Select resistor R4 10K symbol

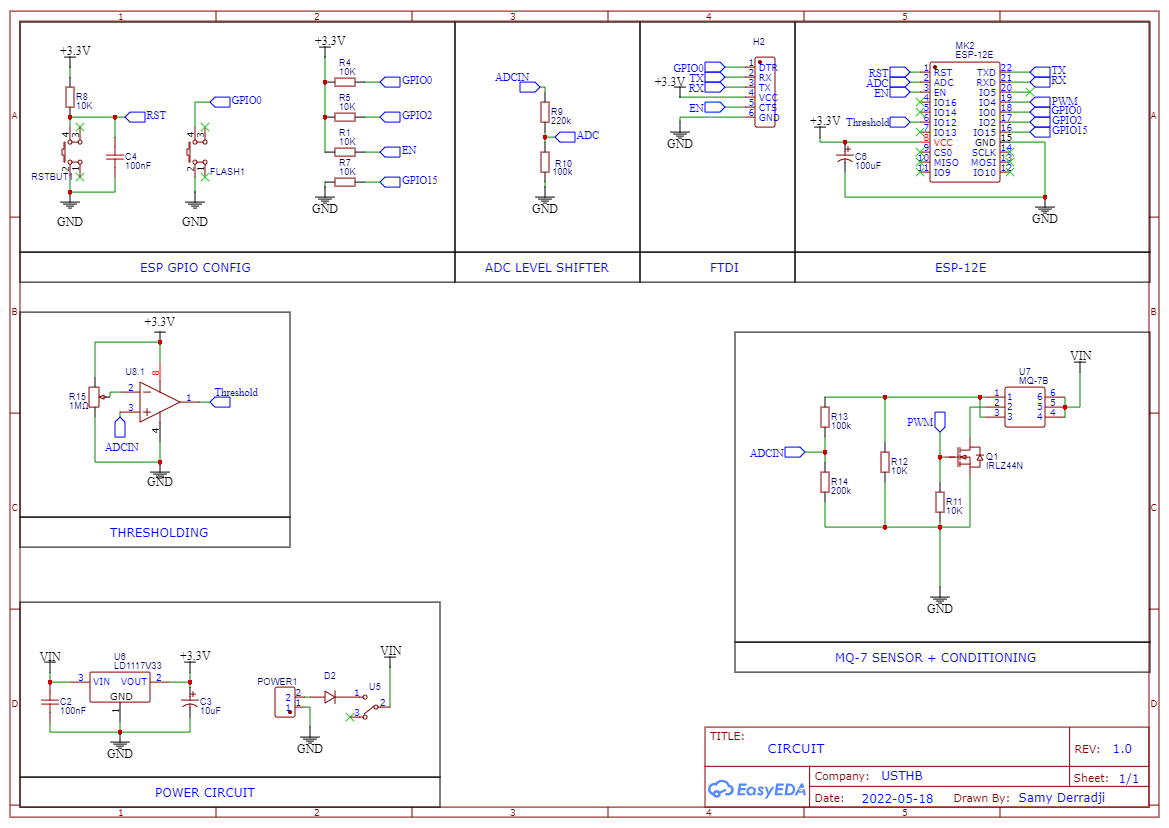click(x=345, y=82)
